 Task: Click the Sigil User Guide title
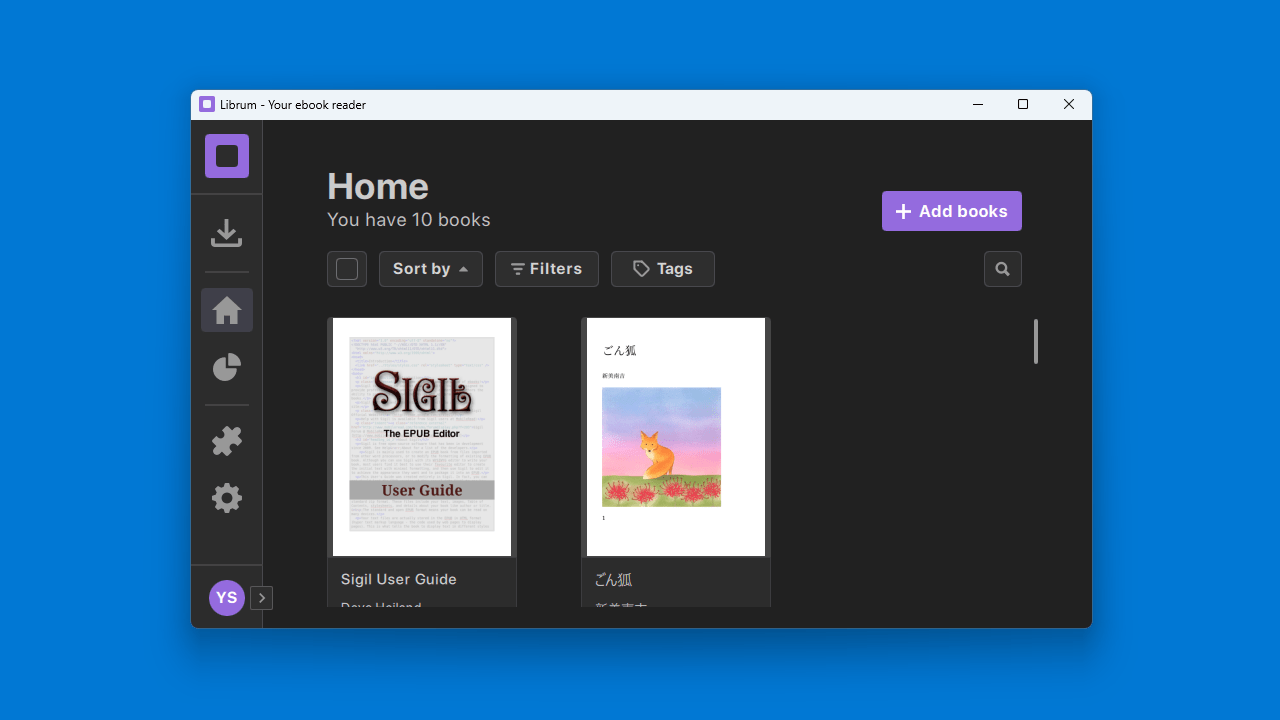click(x=399, y=579)
